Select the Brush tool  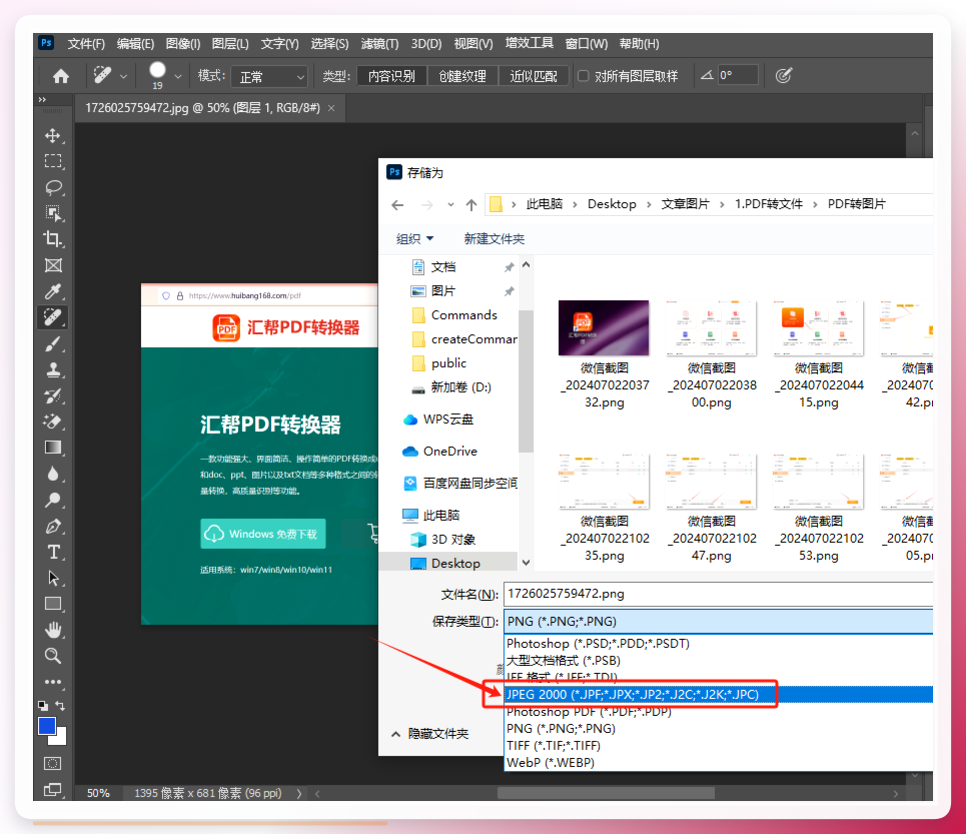click(53, 344)
